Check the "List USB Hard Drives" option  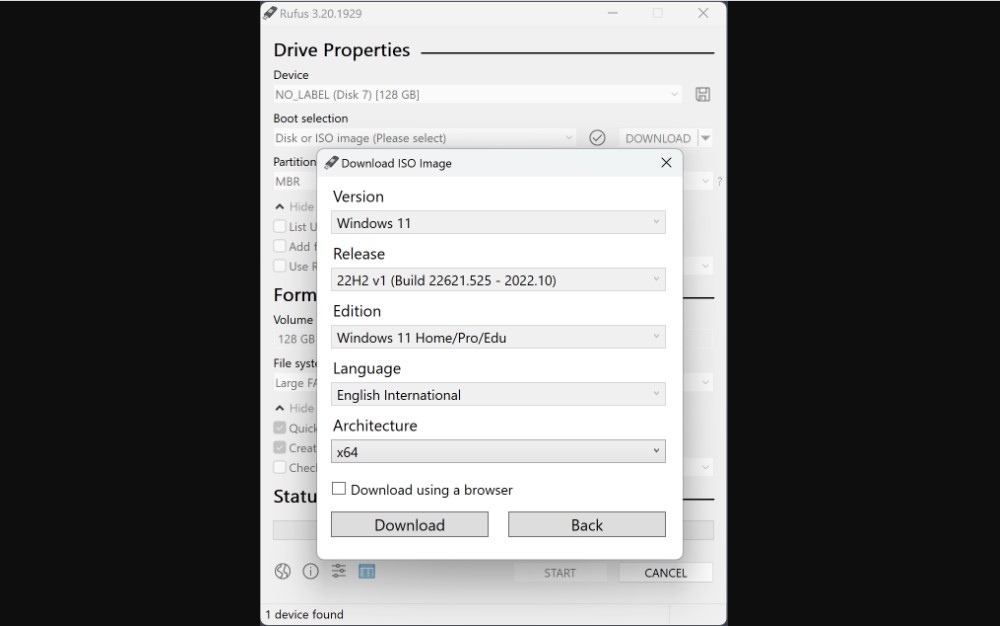point(282,227)
